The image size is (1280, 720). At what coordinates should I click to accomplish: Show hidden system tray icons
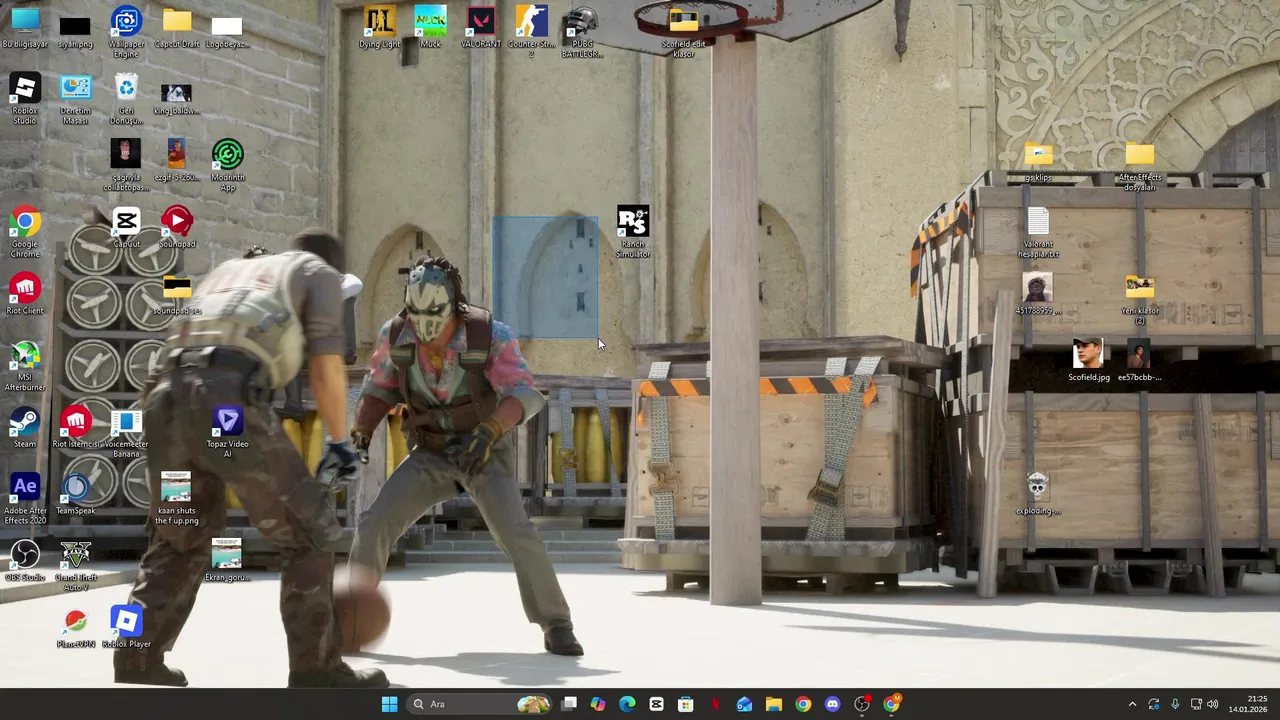click(1132, 704)
